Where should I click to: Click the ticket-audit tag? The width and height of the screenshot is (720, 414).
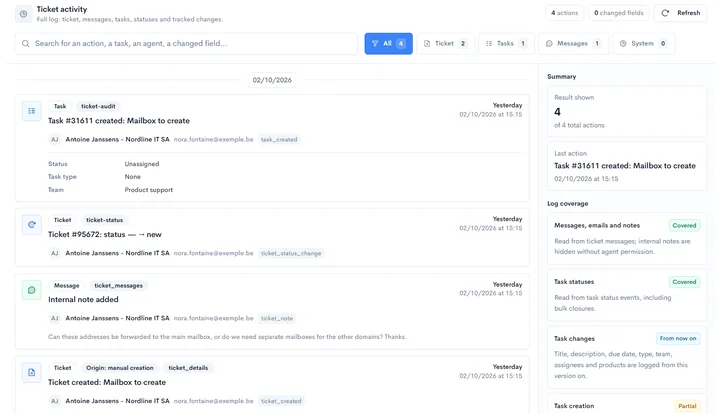[98, 106]
